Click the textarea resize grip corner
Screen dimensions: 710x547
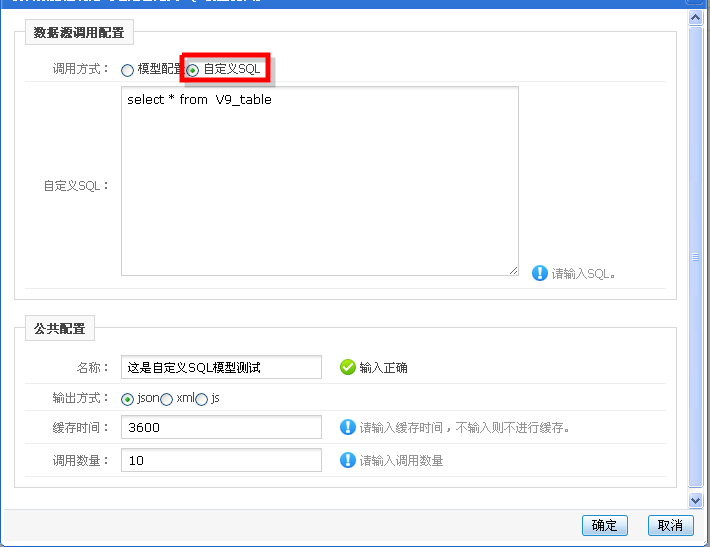point(513,270)
